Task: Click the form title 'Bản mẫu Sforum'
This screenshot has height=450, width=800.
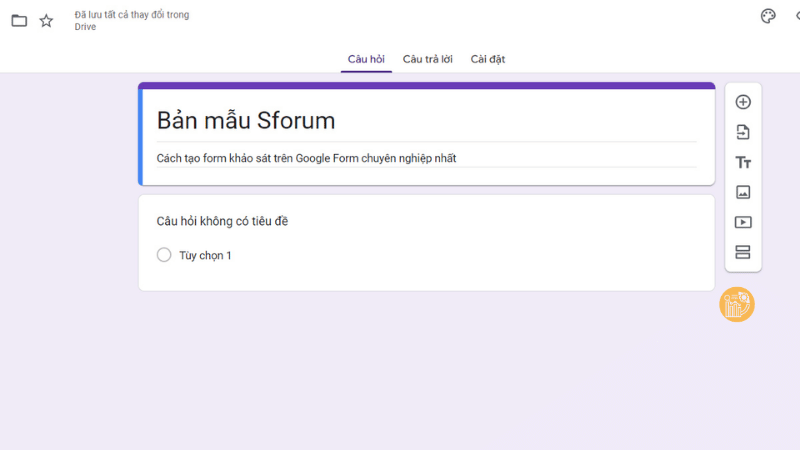Action: tap(246, 121)
